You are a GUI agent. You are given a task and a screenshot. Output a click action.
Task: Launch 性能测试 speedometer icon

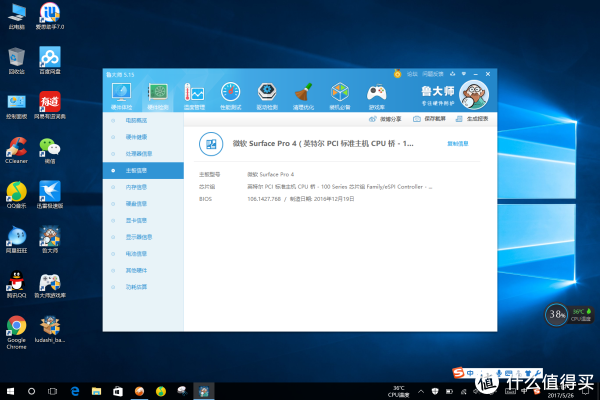coord(230,96)
